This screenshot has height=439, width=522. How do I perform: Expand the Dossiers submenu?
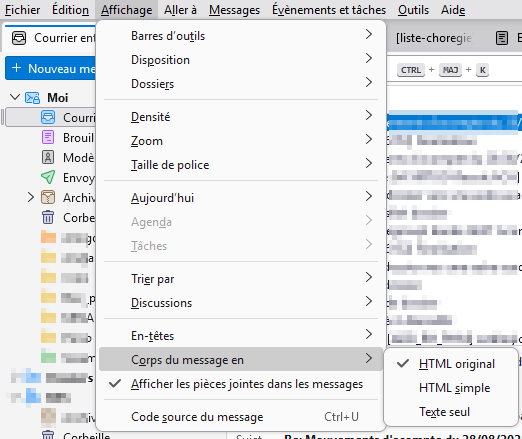pos(241,84)
